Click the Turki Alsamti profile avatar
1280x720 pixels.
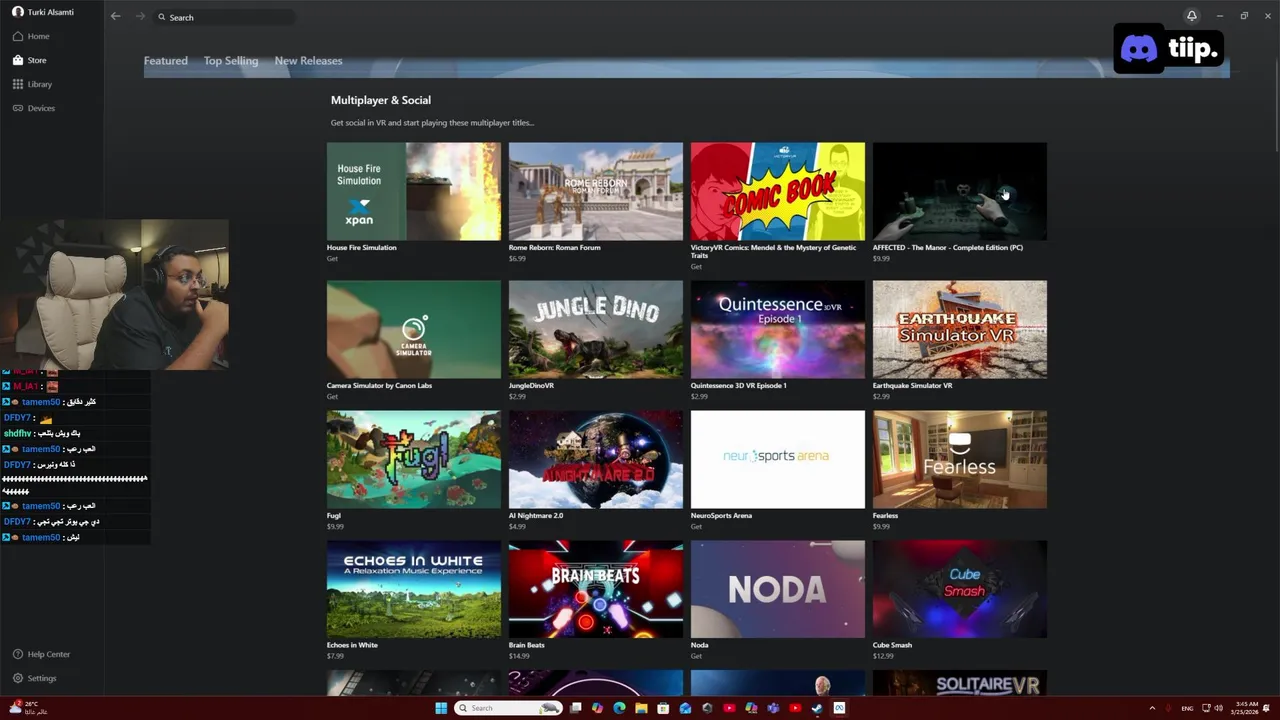(17, 12)
